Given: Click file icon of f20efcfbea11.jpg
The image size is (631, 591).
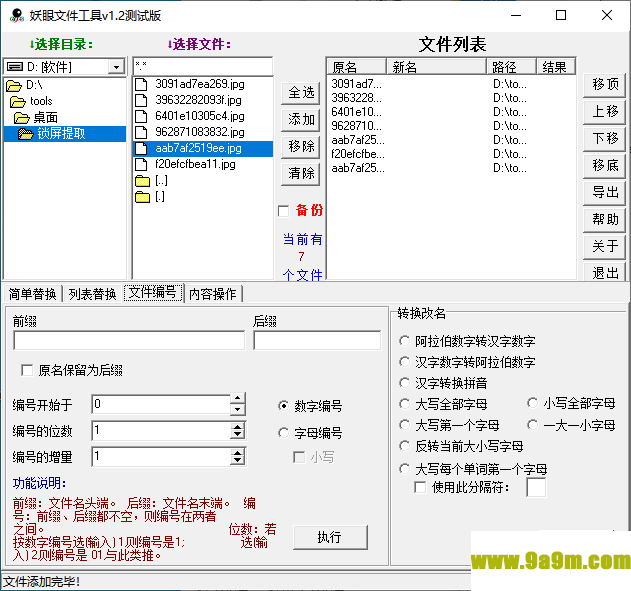Looking at the screenshot, I should (x=141, y=165).
